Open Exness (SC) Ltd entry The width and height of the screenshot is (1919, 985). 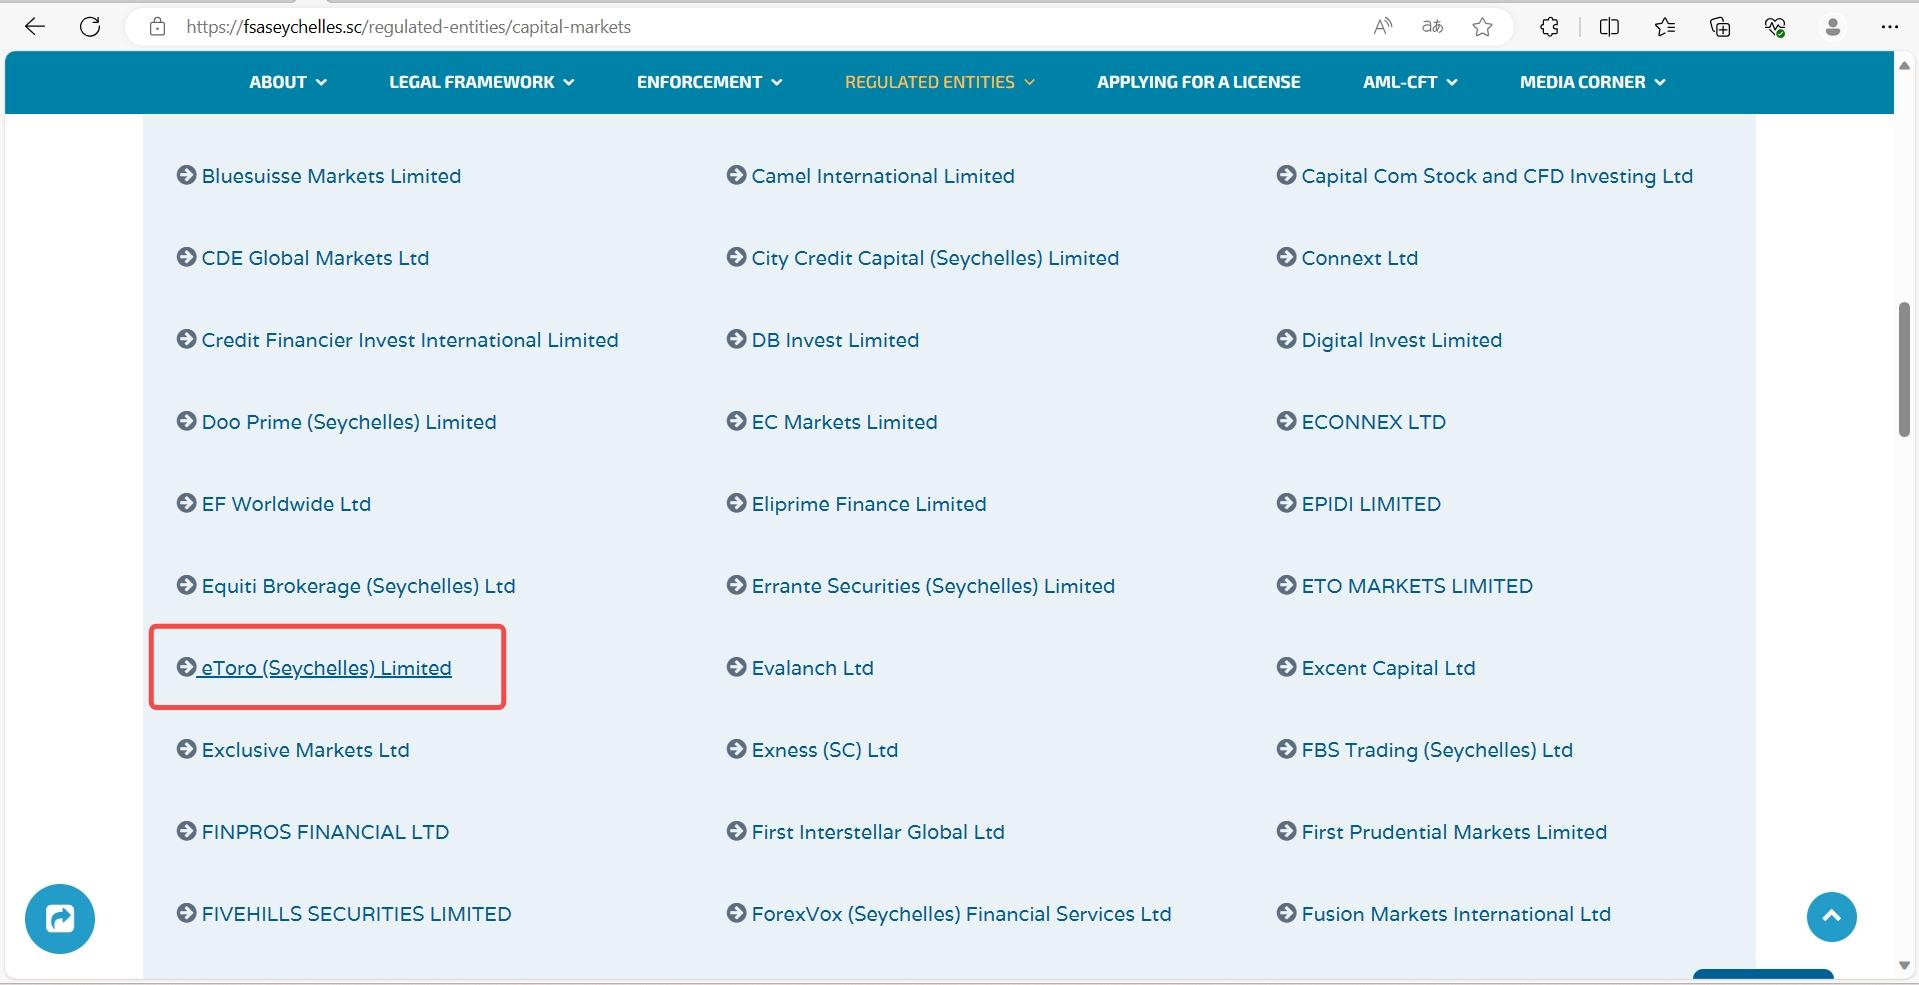[824, 750]
